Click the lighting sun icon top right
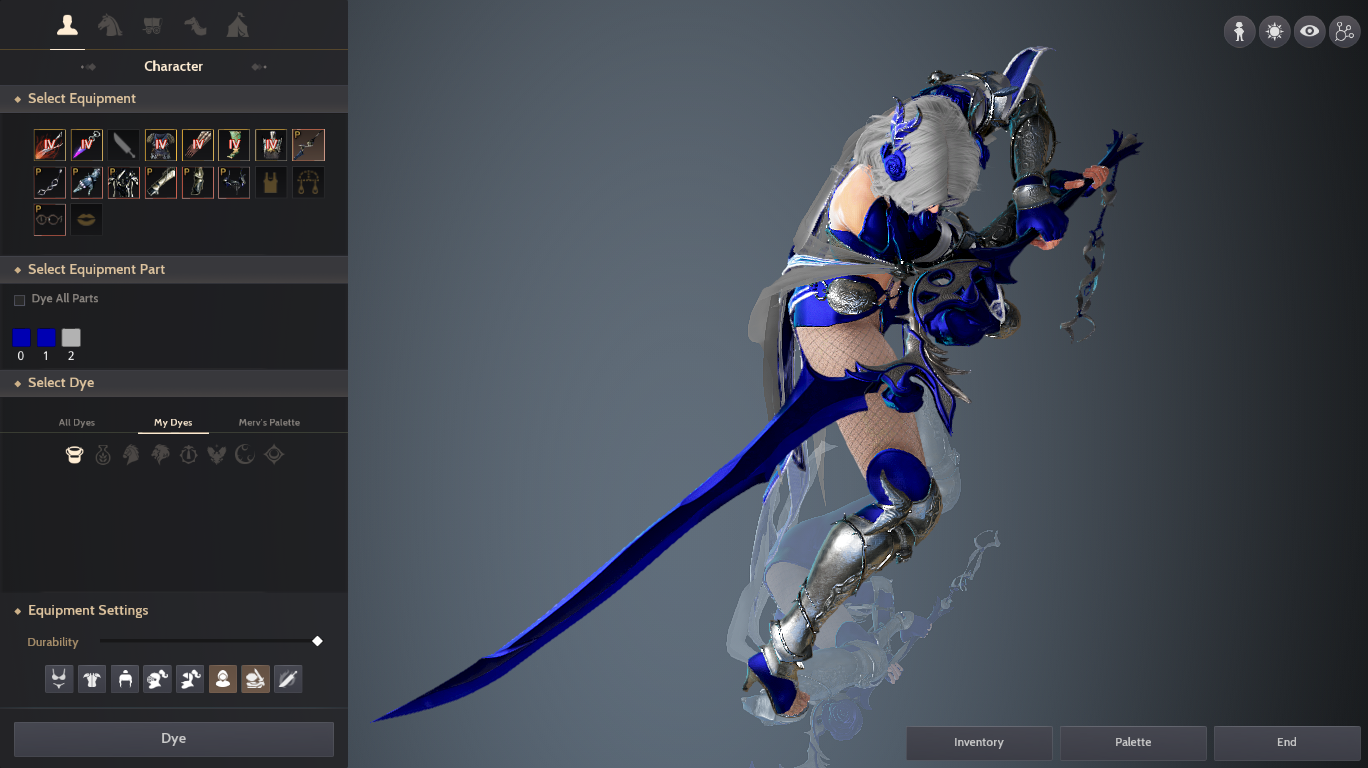Image resolution: width=1368 pixels, height=768 pixels. [1274, 31]
